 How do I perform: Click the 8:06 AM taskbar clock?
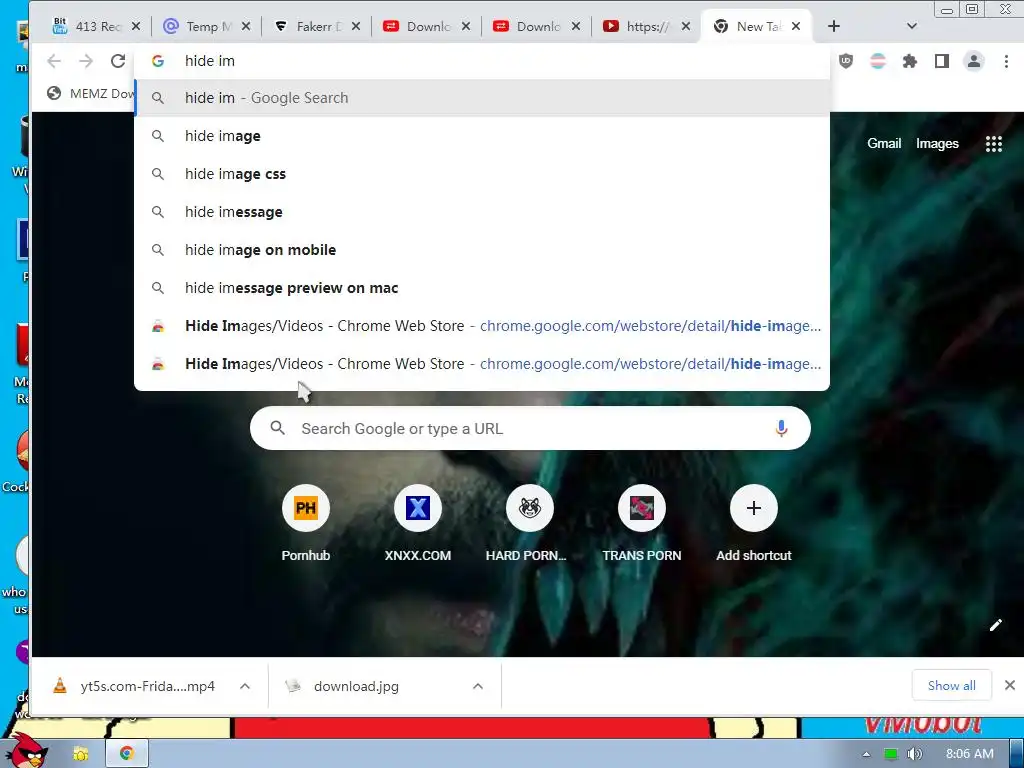click(969, 754)
